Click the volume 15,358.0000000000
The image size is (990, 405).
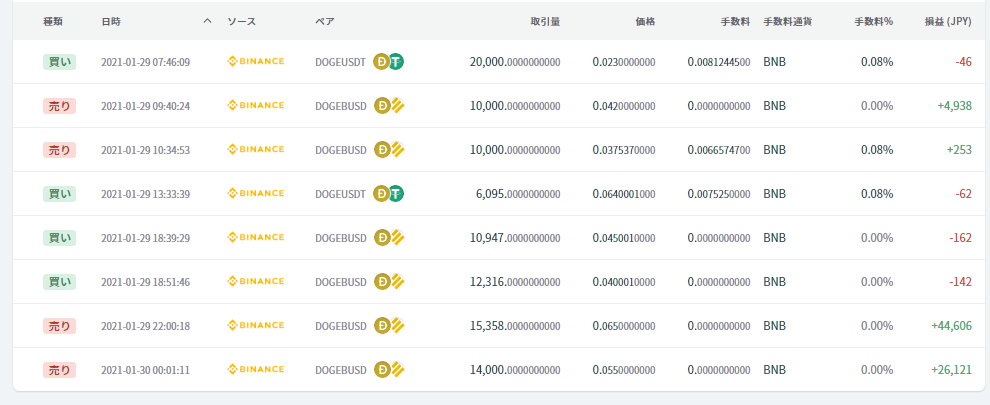click(515, 326)
